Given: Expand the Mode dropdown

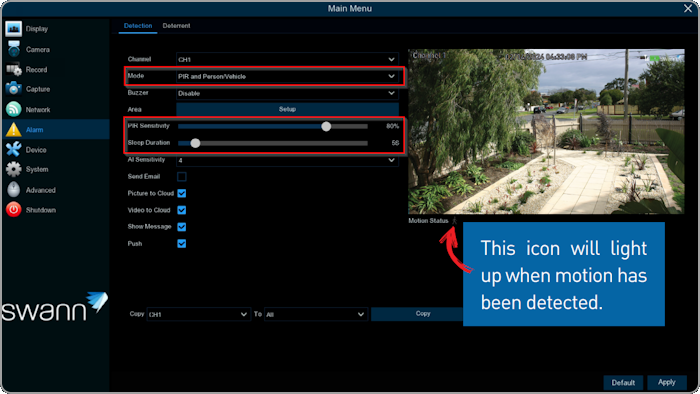Looking at the screenshot, I should [287, 76].
